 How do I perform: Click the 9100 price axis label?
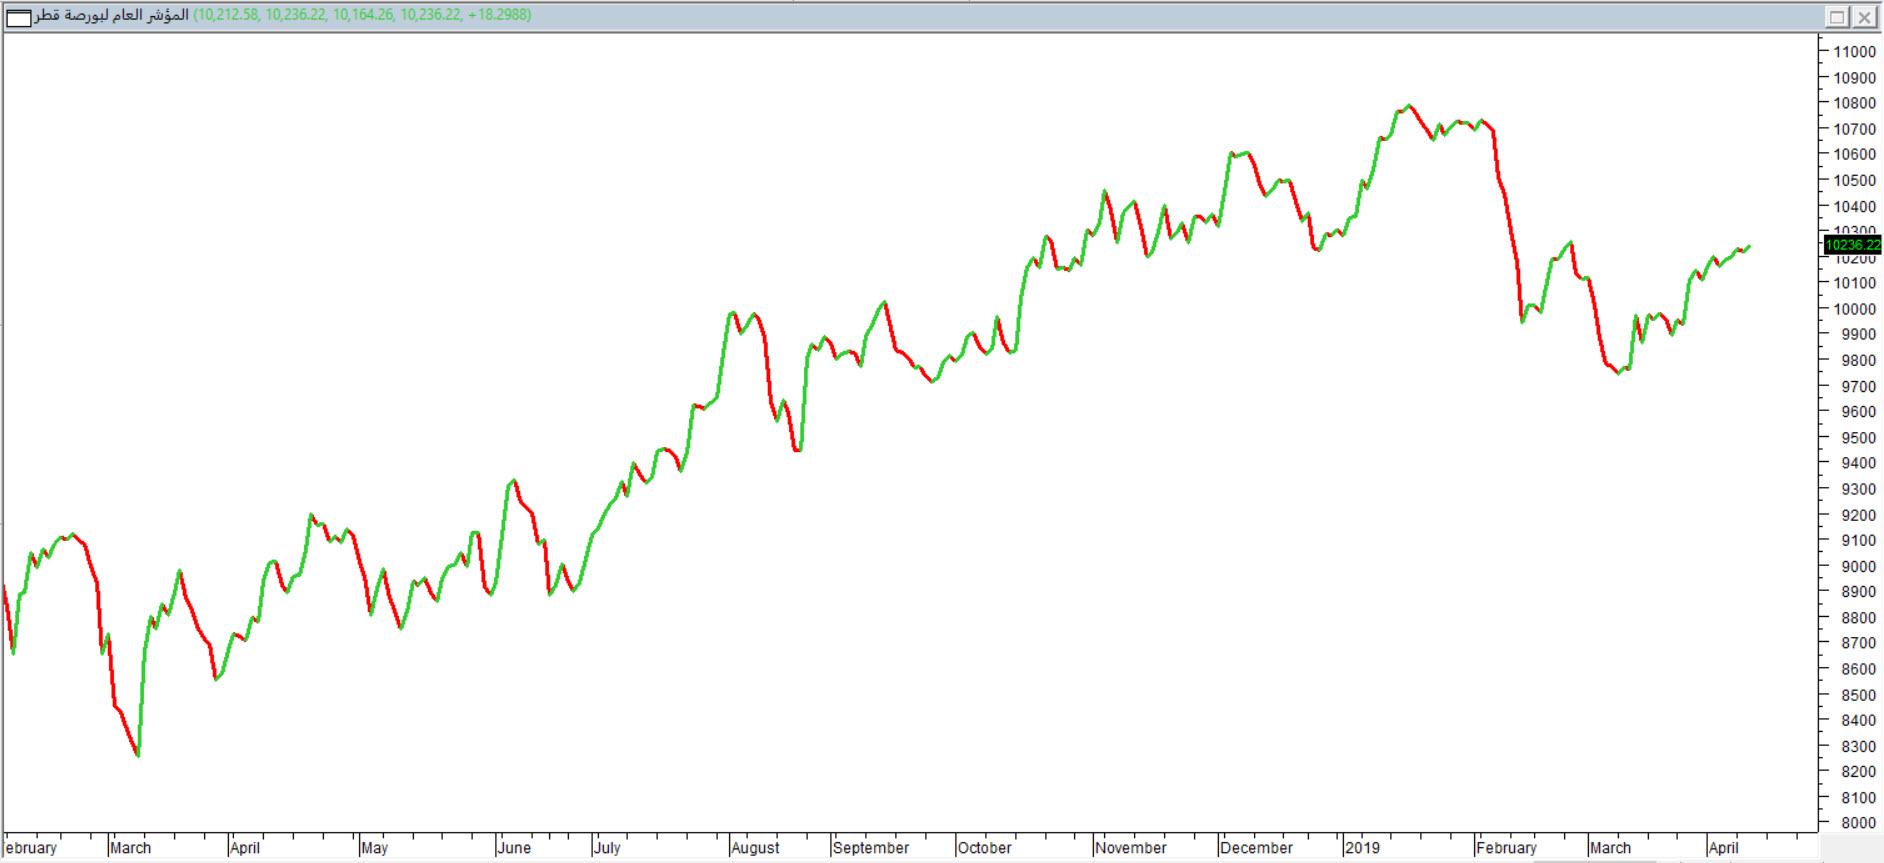[1858, 541]
